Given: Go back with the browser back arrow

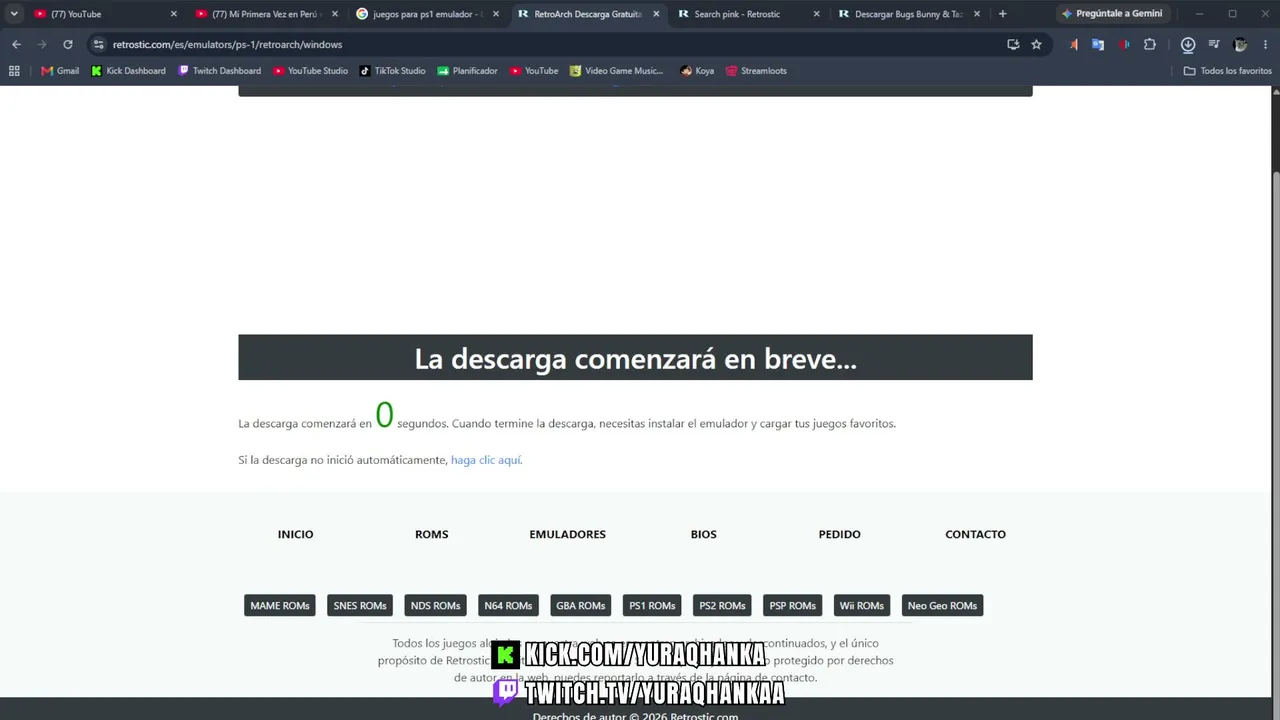Looking at the screenshot, I should (16, 44).
